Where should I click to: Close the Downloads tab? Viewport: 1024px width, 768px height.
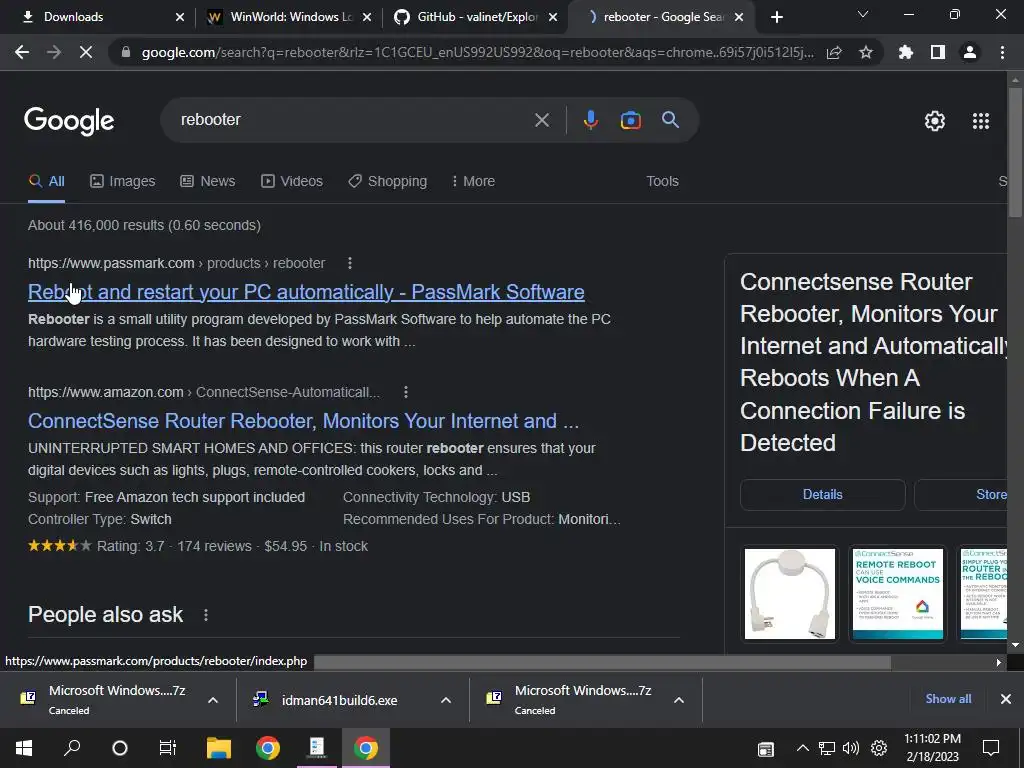click(180, 17)
